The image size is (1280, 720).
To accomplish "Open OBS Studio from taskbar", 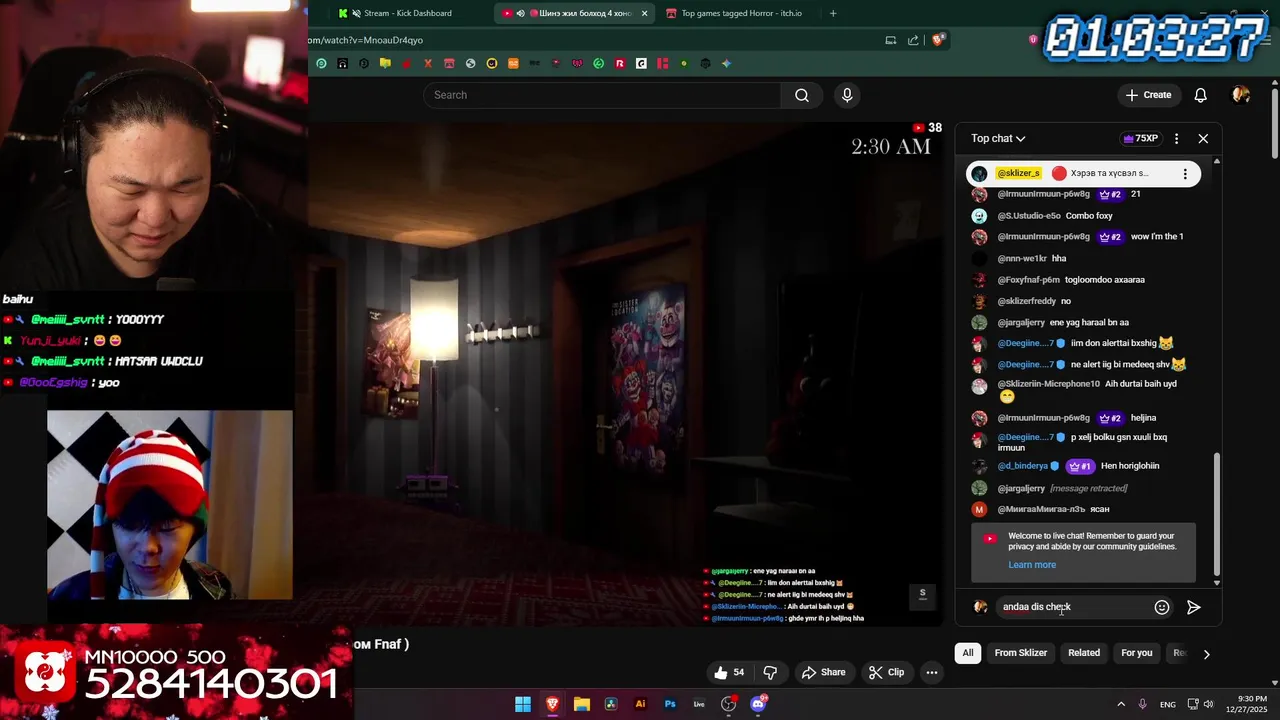I will pos(728,704).
